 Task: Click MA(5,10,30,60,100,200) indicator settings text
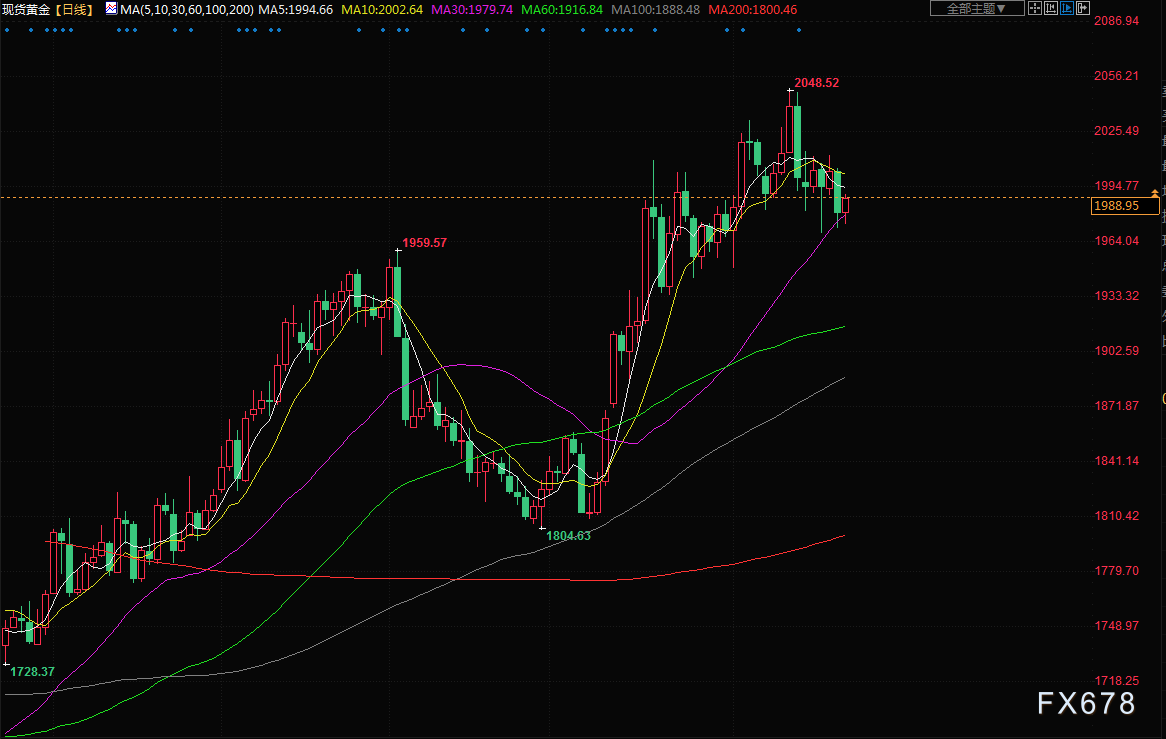coord(187,10)
